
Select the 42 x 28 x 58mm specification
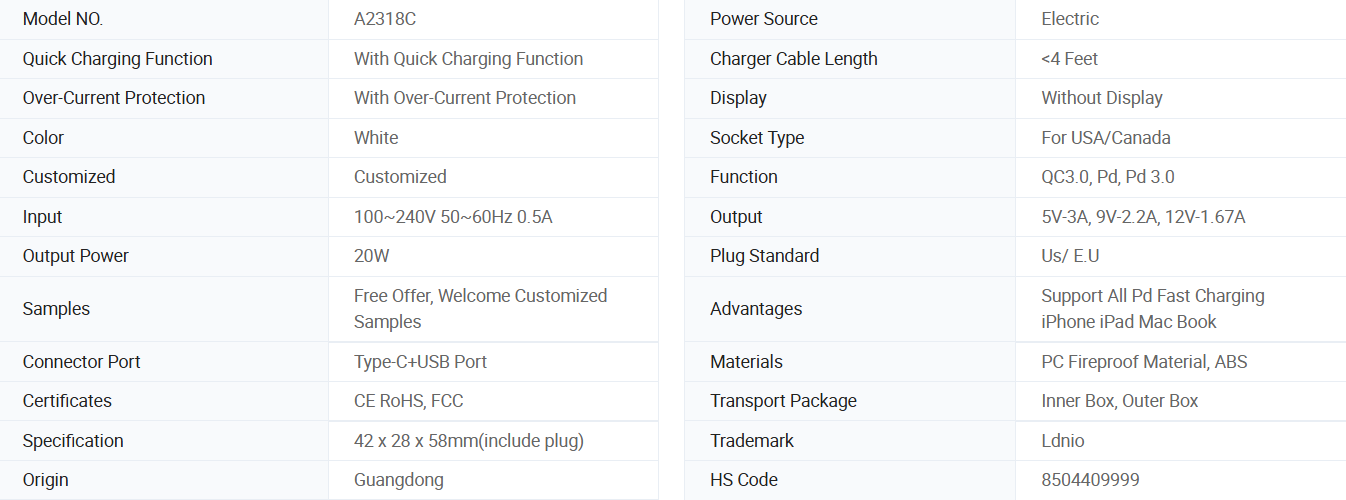pyautogui.click(x=469, y=441)
